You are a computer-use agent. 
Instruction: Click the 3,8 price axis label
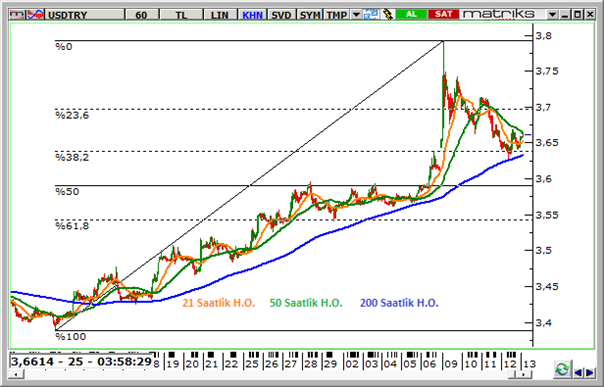coord(543,36)
